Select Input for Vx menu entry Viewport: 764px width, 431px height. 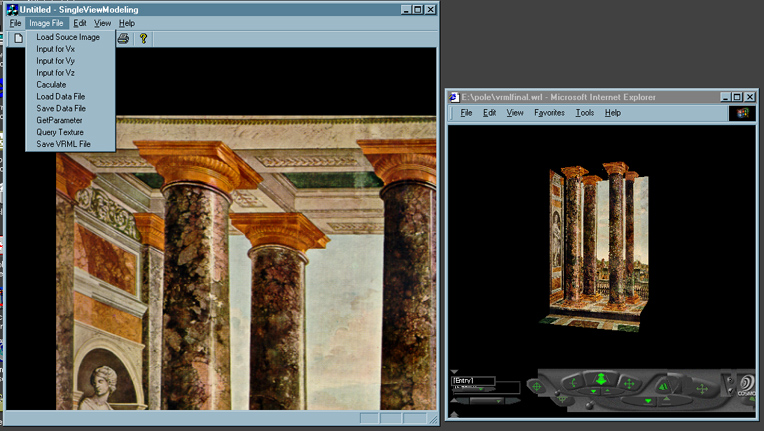pyautogui.click(x=56, y=49)
